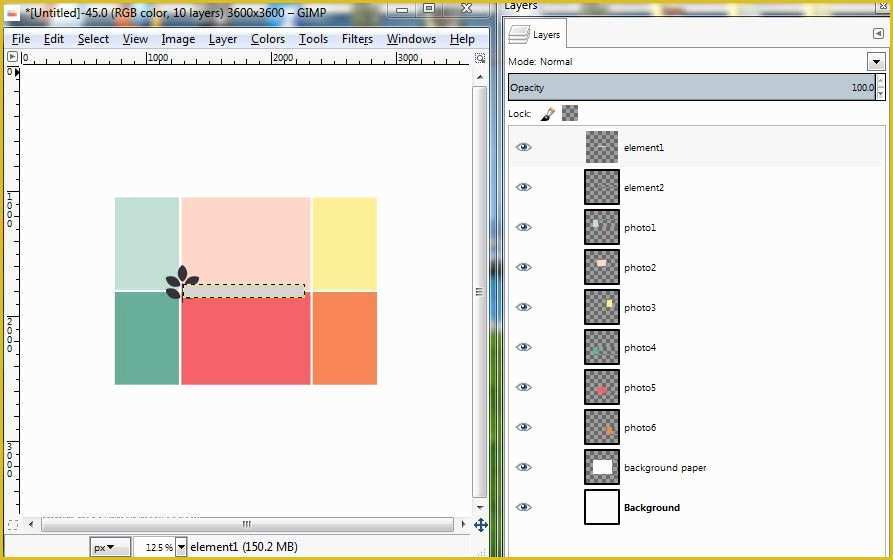
Task: Open the zoom percentage dropdown arrow
Action: pyautogui.click(x=181, y=547)
